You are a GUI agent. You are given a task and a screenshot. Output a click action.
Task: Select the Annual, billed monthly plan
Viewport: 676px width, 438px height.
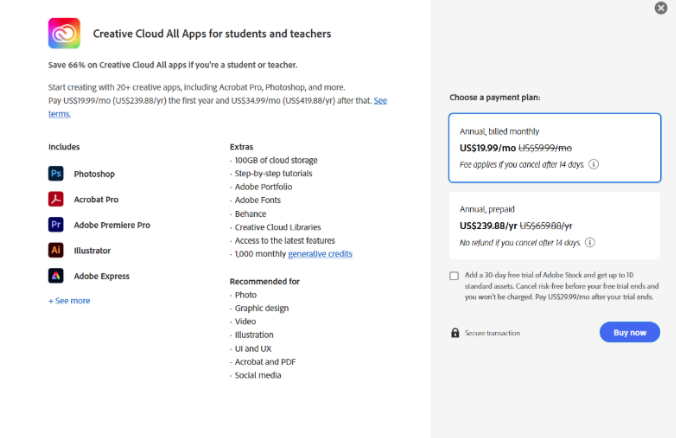click(x=554, y=148)
